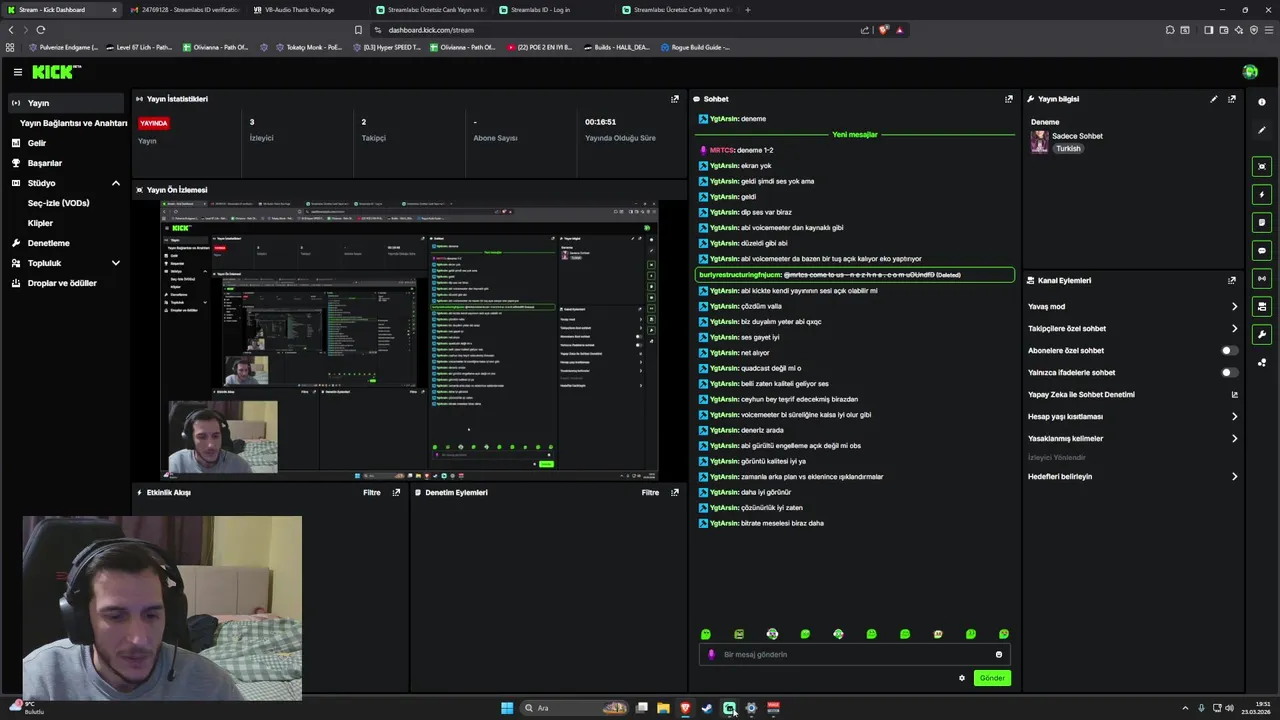1280x720 pixels.
Task: Open Filtre in Etkinlik Akışı panel
Action: pyautogui.click(x=371, y=492)
